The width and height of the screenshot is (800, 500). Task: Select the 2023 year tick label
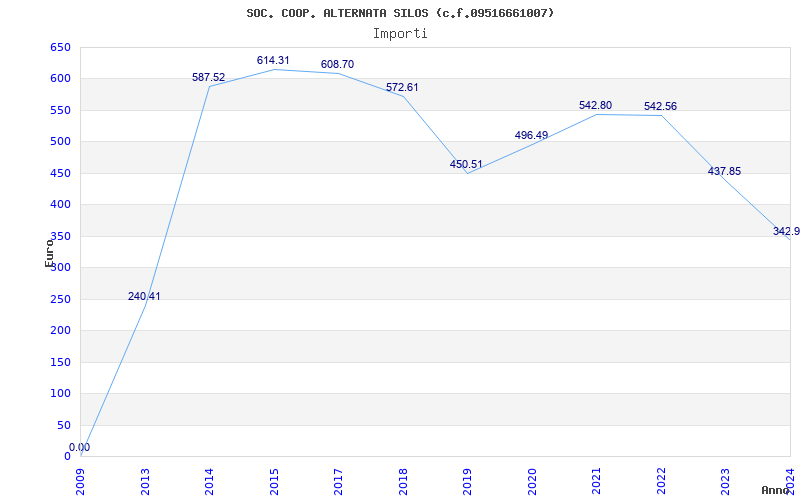[x=726, y=482]
